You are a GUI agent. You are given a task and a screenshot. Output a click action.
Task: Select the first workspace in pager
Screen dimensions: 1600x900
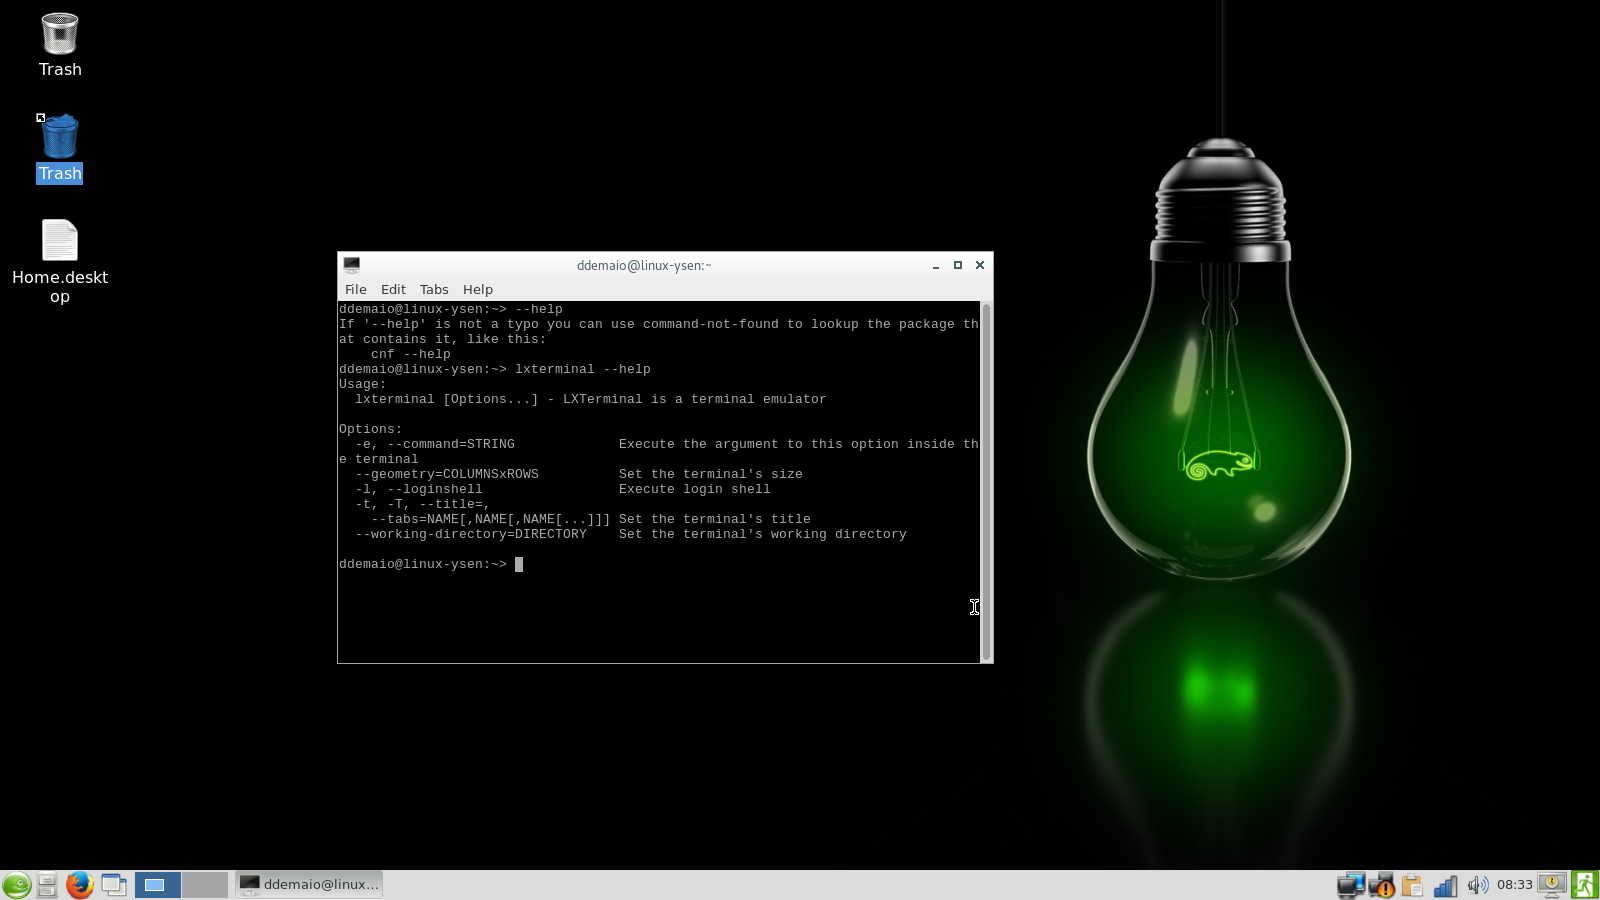tap(157, 885)
